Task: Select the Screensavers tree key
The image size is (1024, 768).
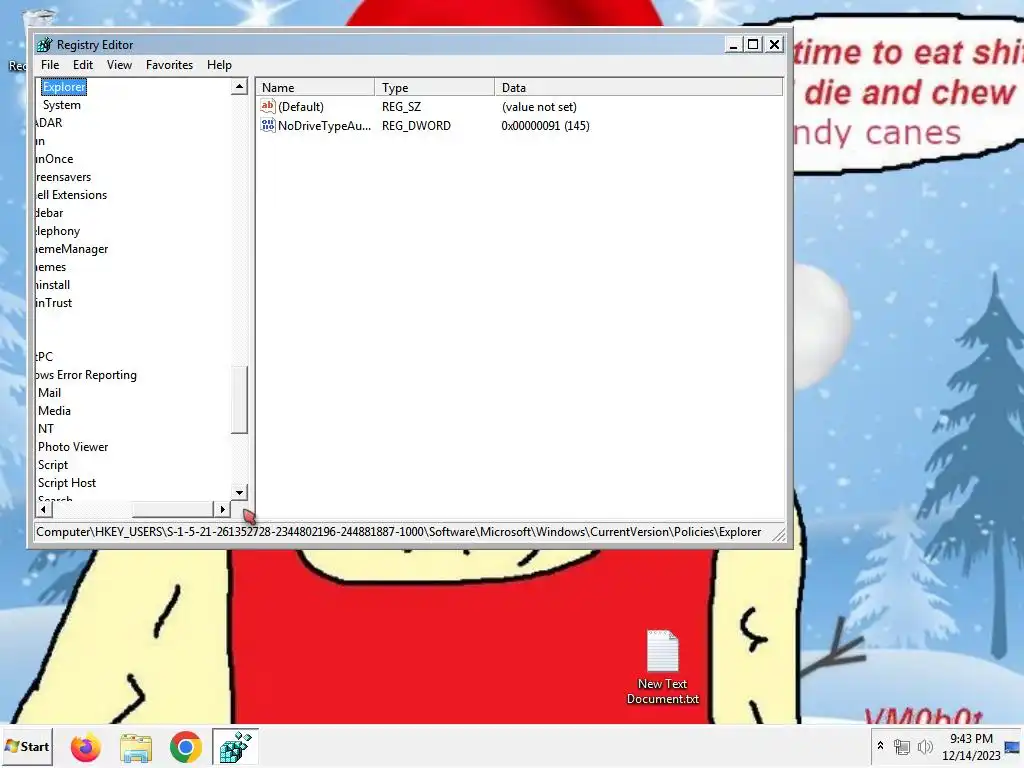Action: pyautogui.click(x=63, y=177)
